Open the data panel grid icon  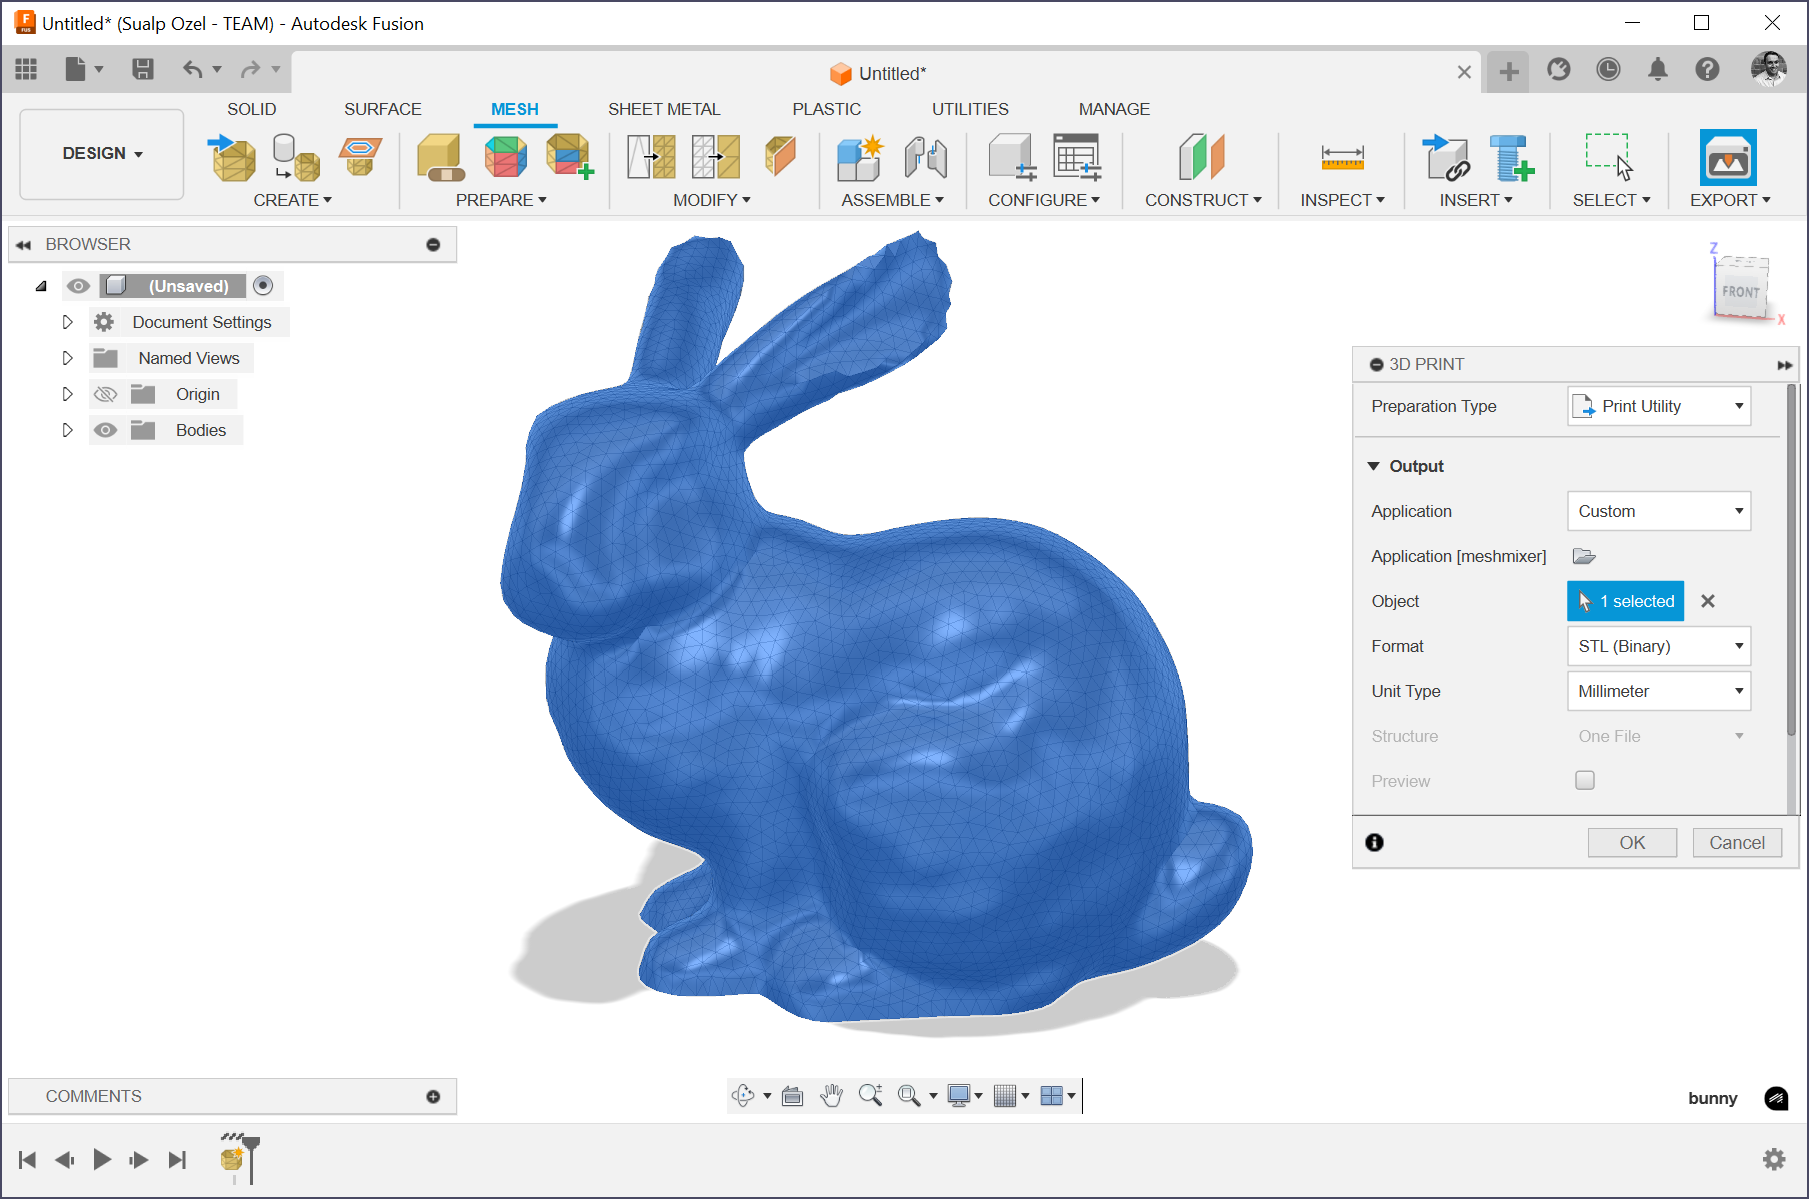coord(26,69)
